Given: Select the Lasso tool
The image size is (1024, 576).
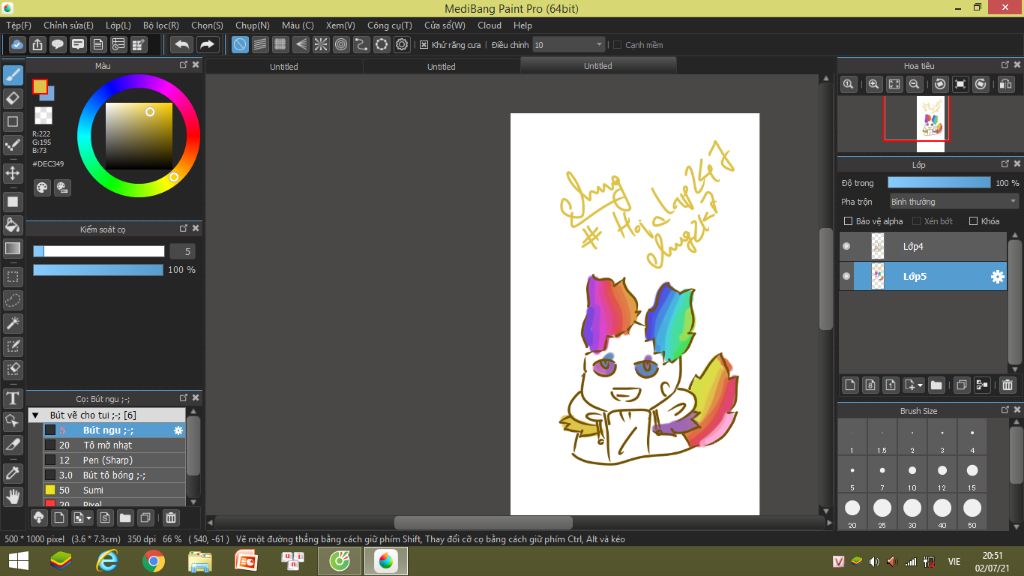Looking at the screenshot, I should pyautogui.click(x=12, y=300).
